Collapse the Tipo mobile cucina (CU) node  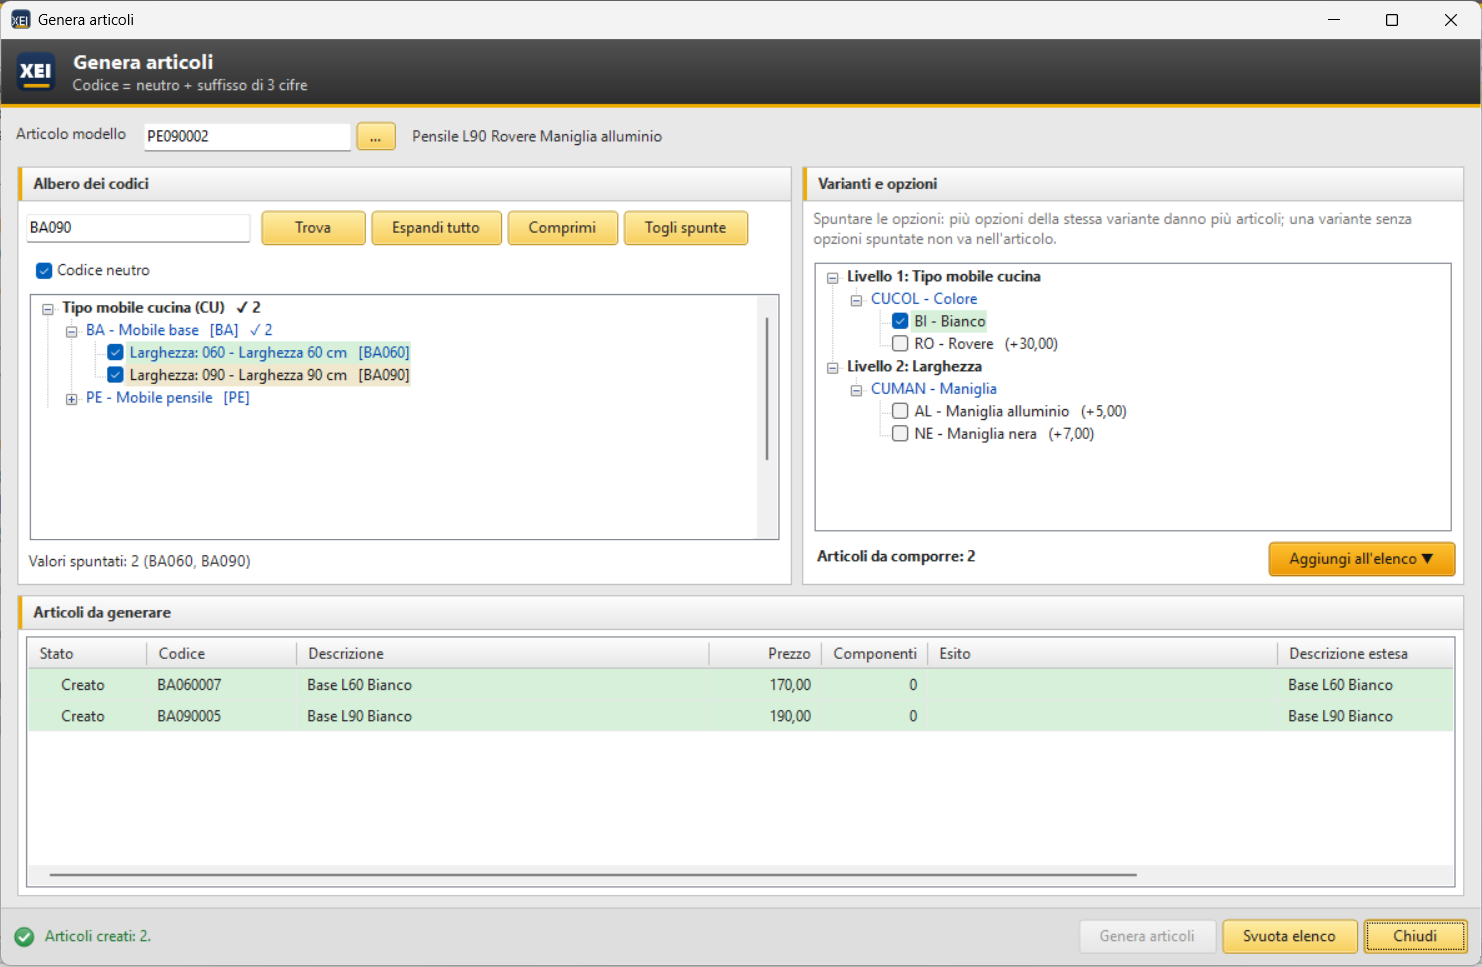tap(47, 309)
